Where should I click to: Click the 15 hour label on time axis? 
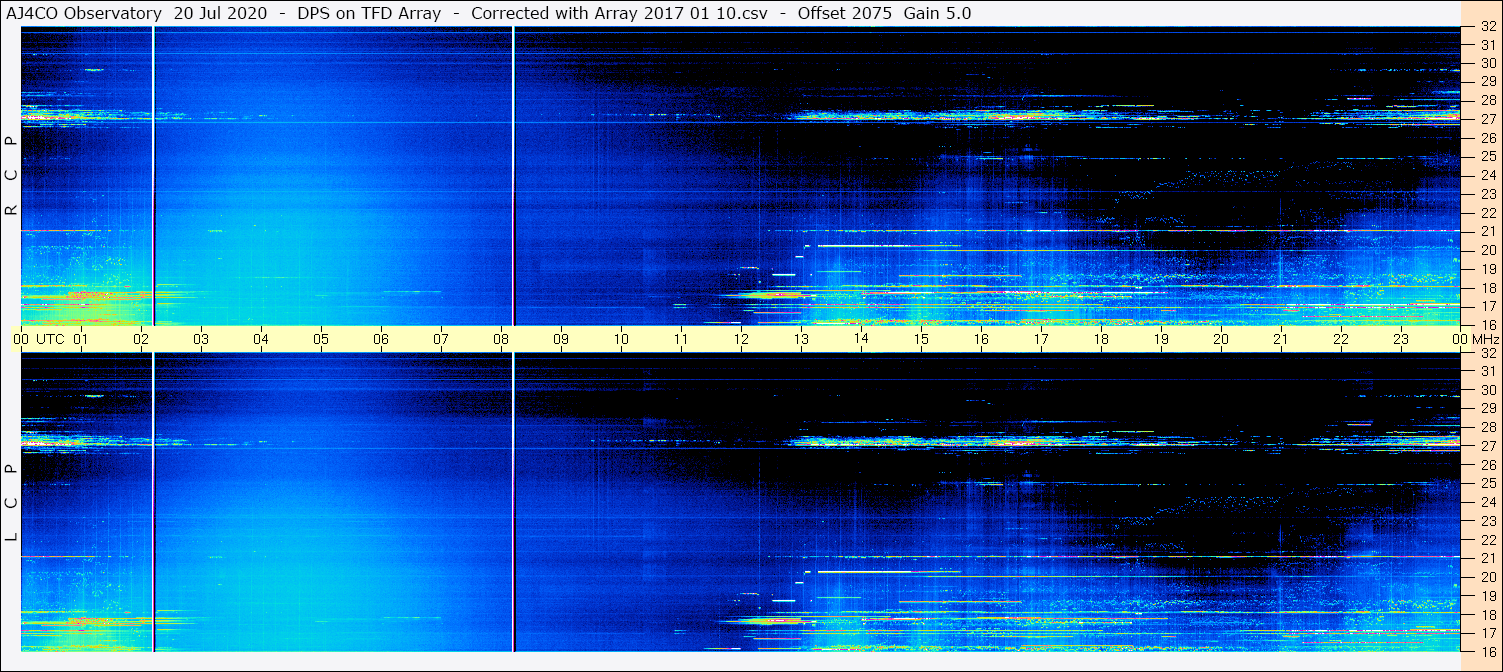pyautogui.click(x=921, y=339)
